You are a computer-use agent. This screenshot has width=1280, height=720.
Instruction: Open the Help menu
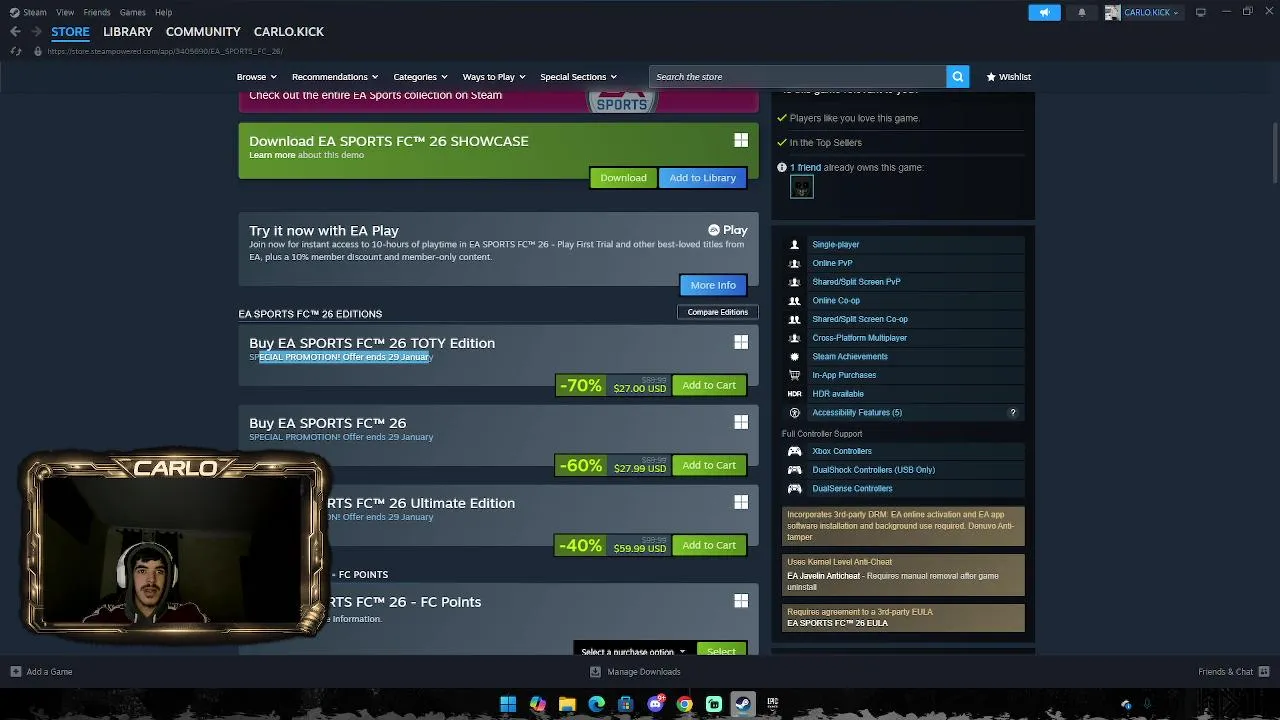click(164, 12)
